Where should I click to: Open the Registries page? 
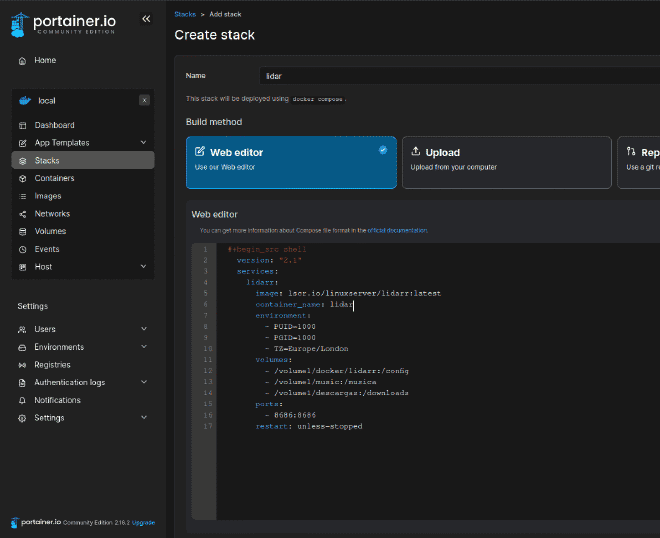pos(52,365)
